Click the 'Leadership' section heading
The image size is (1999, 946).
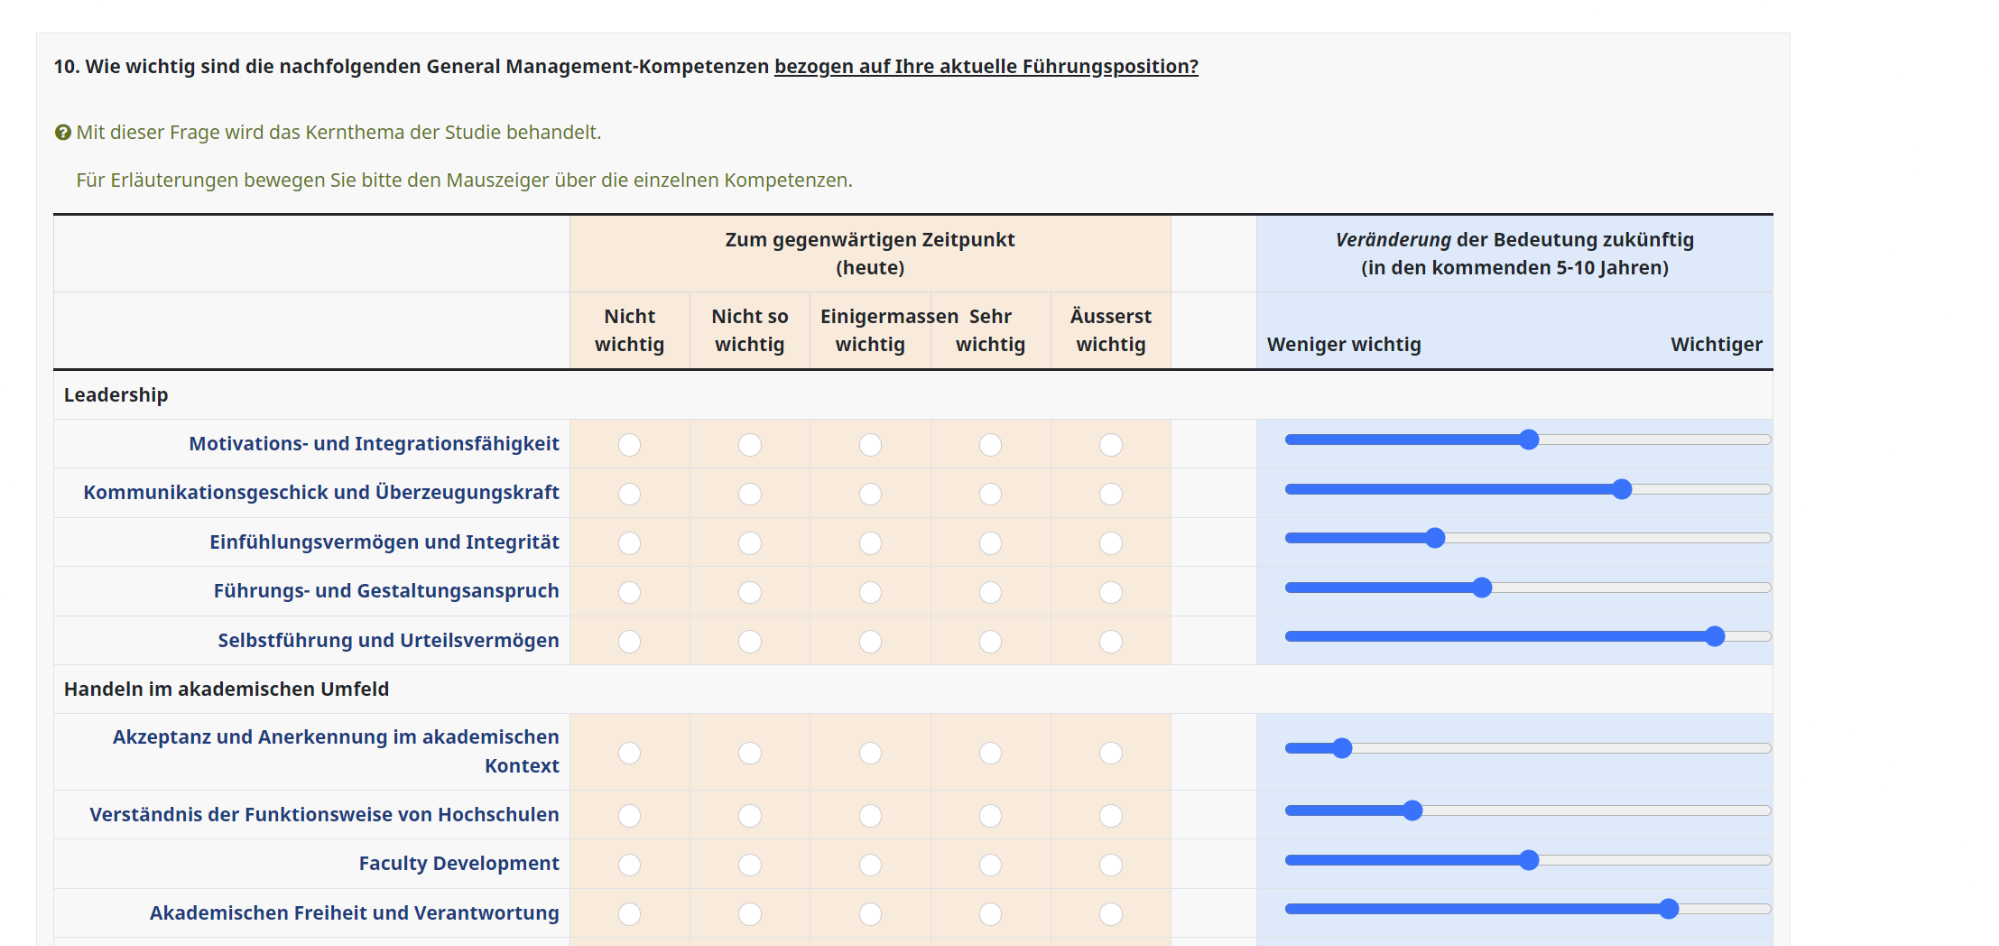[116, 395]
